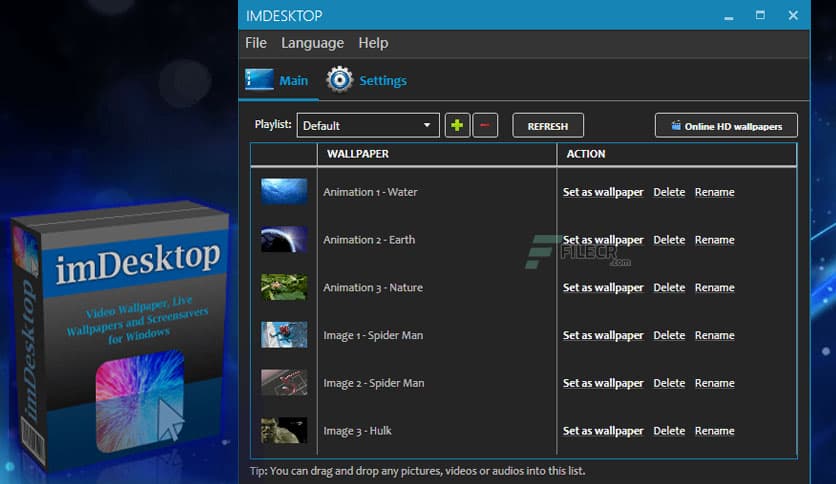The height and width of the screenshot is (484, 836).
Task: Rename Animation 1 - Water
Action: tap(714, 192)
